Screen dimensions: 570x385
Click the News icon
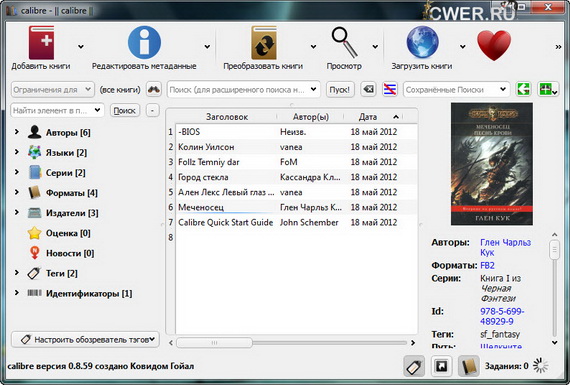35,253
